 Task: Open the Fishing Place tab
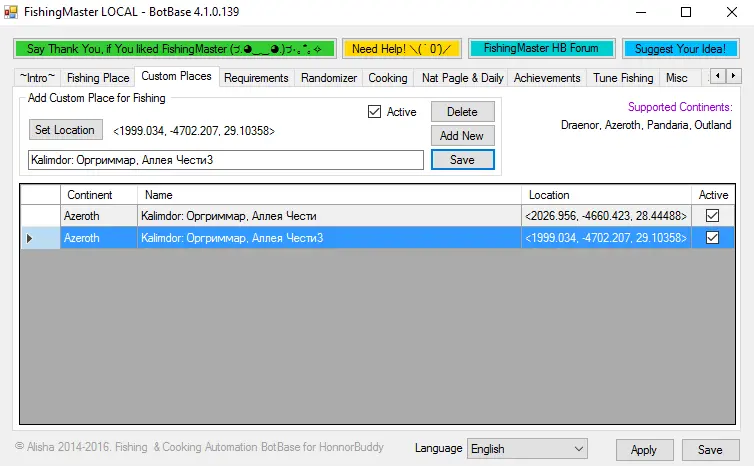coord(98,78)
